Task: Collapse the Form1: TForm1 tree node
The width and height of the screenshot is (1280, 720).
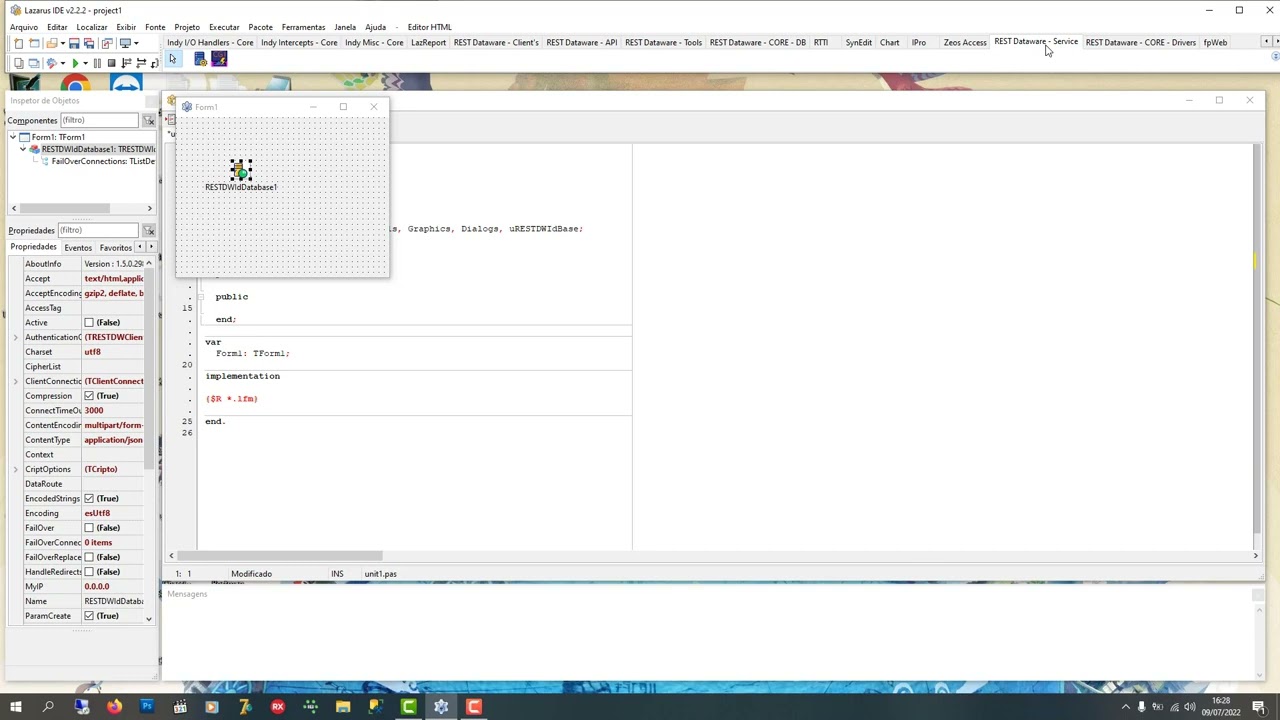Action: tap(13, 137)
